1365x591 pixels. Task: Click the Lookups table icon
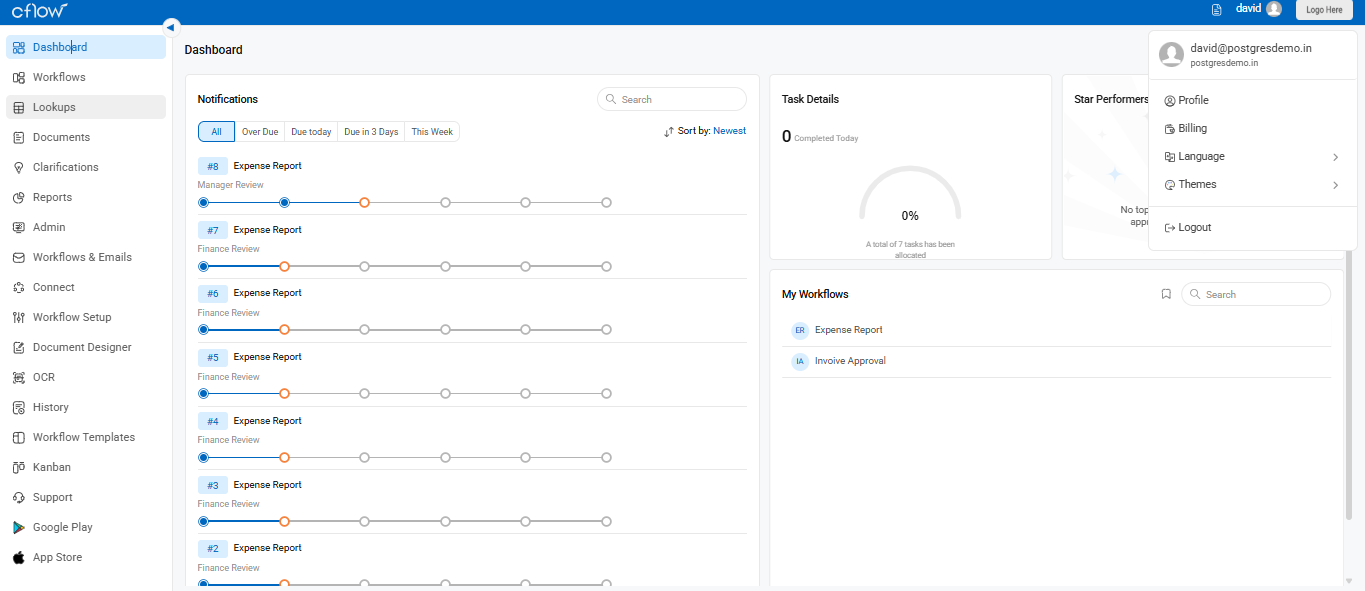coord(19,107)
